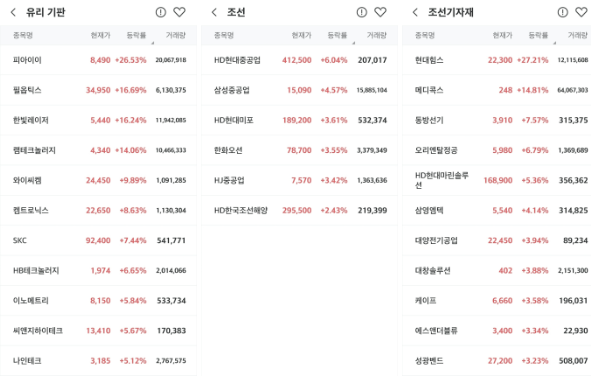
Task: Open 피아이이 stock row
Action: coord(98,60)
